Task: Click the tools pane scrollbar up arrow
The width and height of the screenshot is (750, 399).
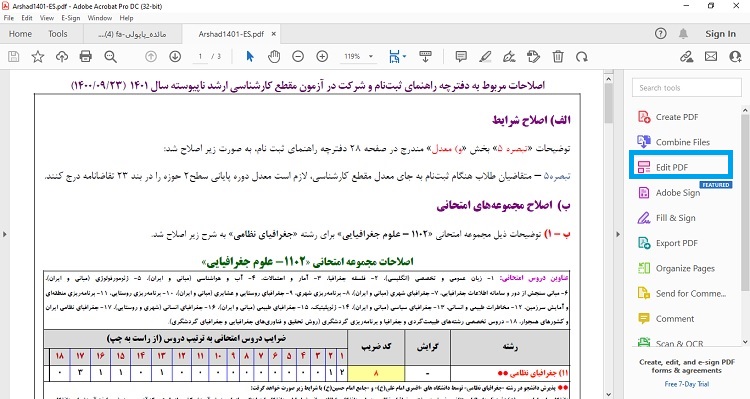Action: click(x=745, y=111)
